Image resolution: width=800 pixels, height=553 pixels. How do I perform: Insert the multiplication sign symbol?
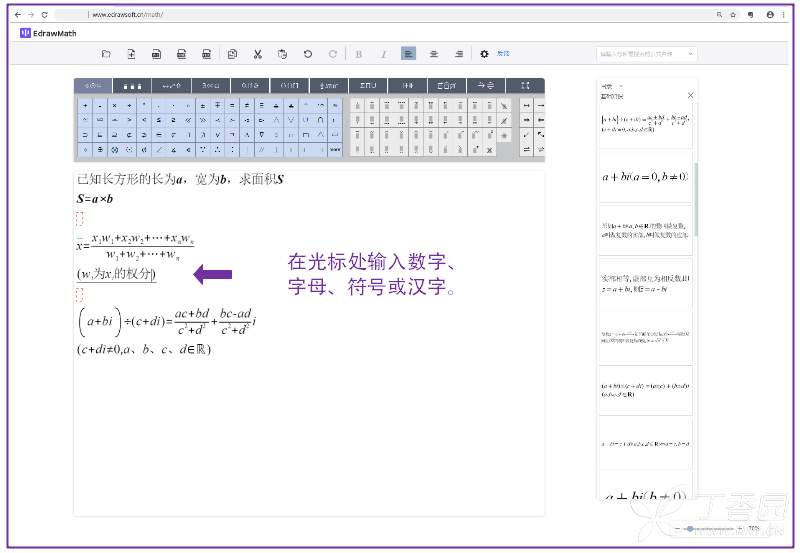(115, 106)
